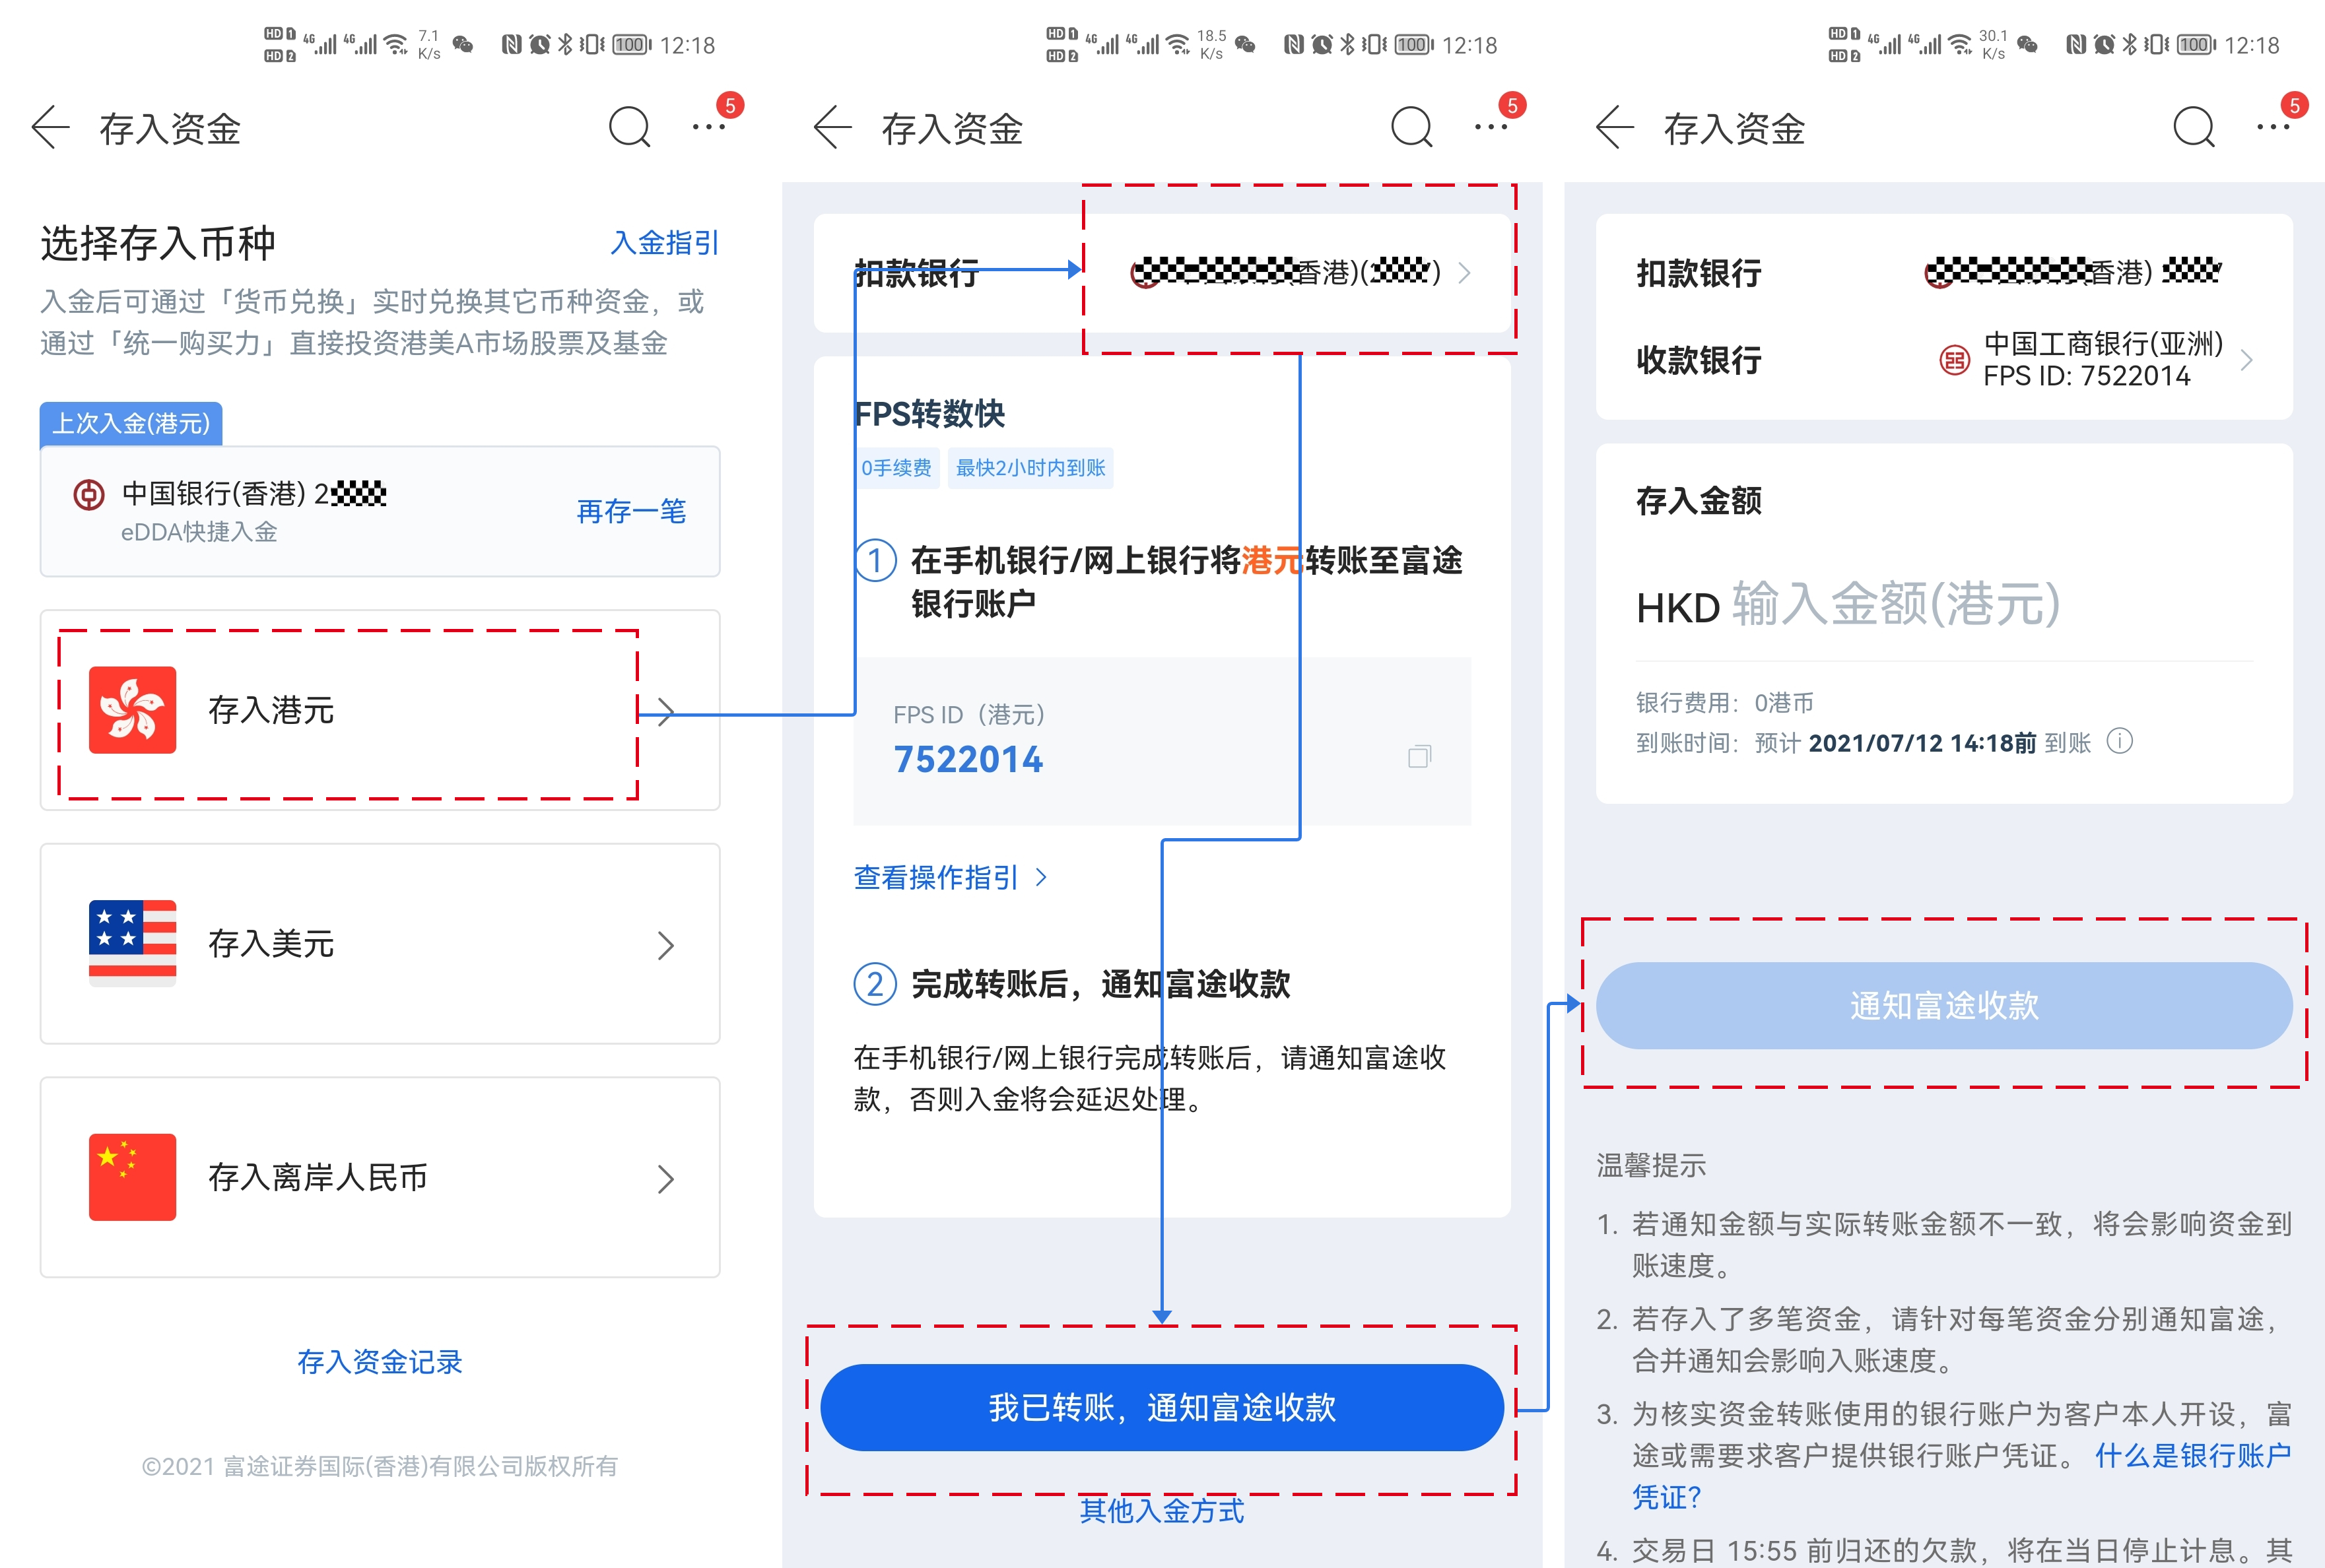2325x1568 pixels.
Task: Tap 温馨提示 heading
Action: point(1651,1165)
